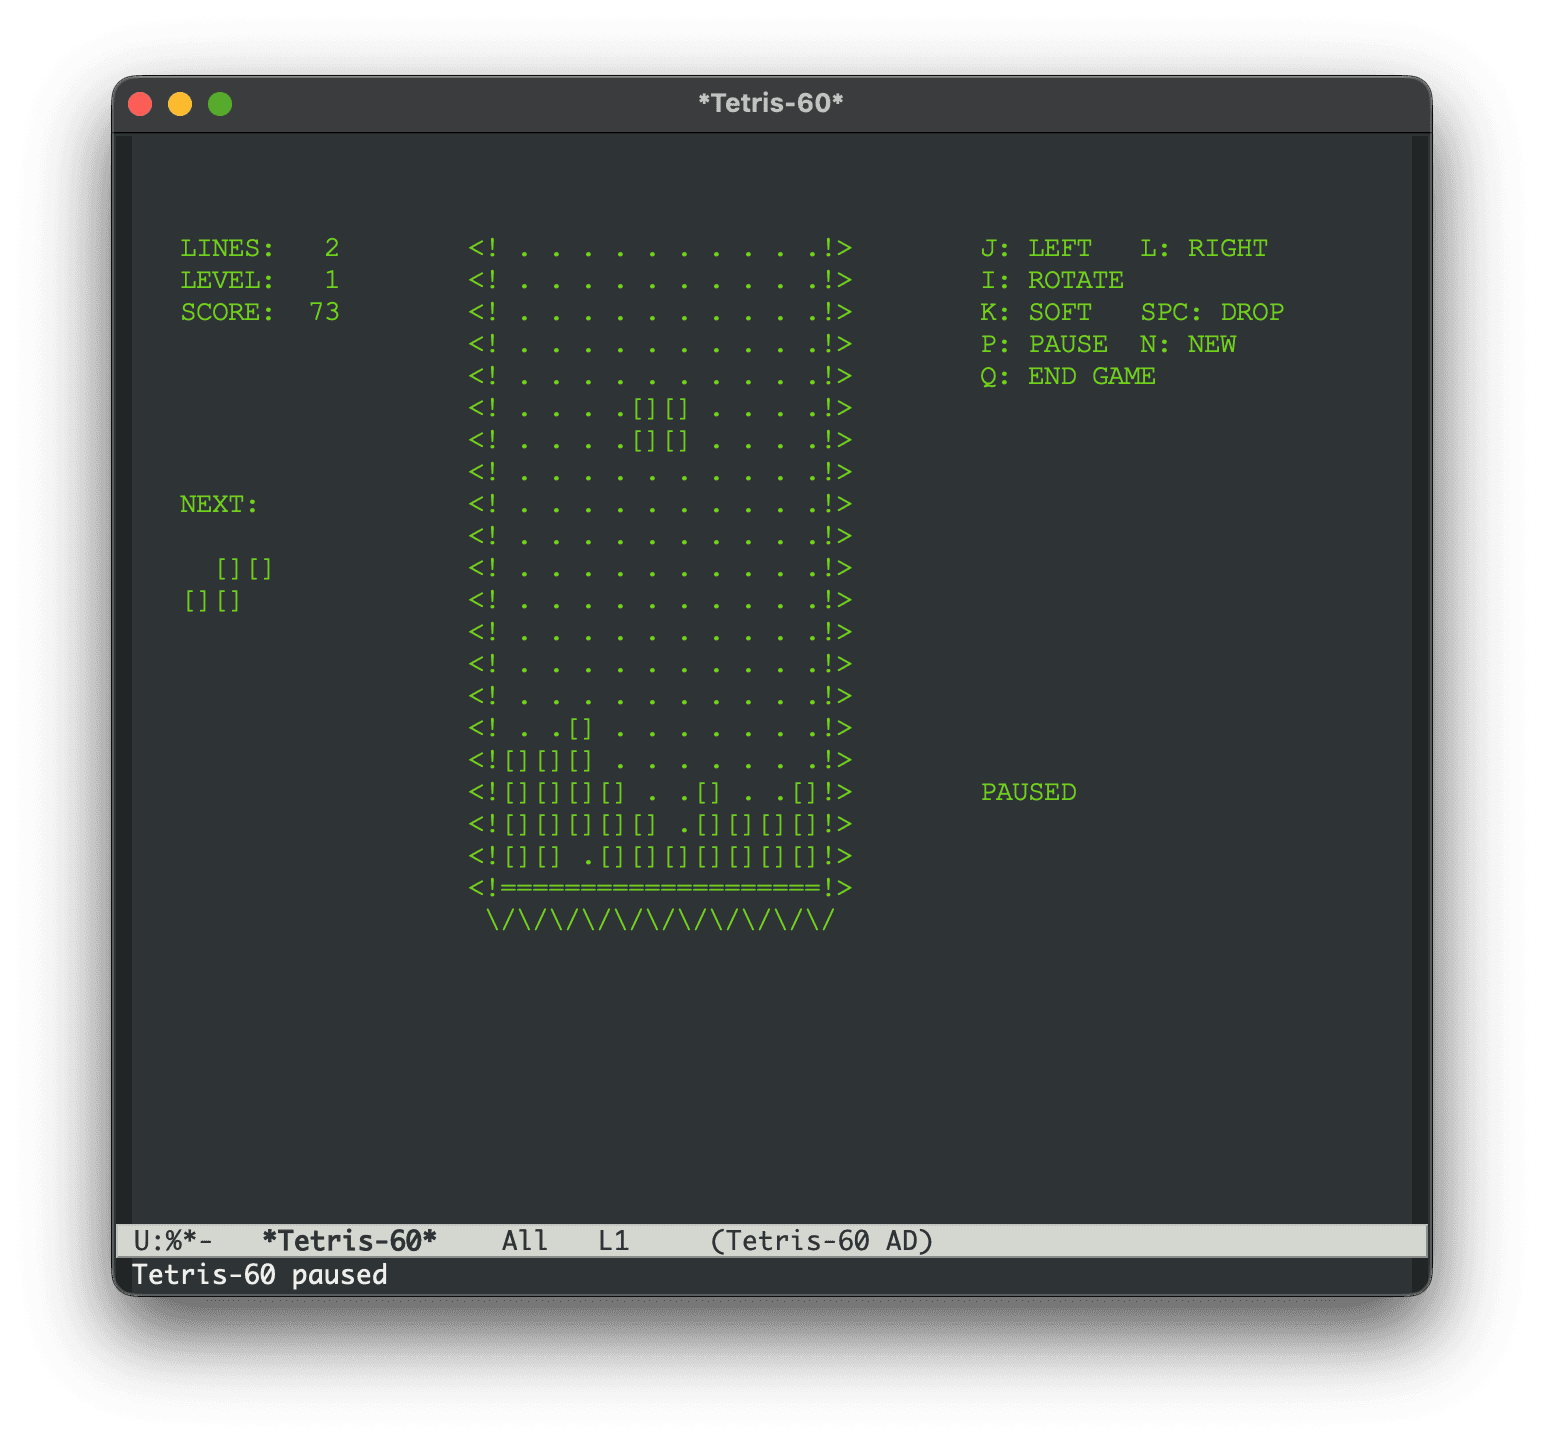Click the *Tetris-60* buffer name in the mode line
This screenshot has width=1544, height=1444.
point(349,1241)
